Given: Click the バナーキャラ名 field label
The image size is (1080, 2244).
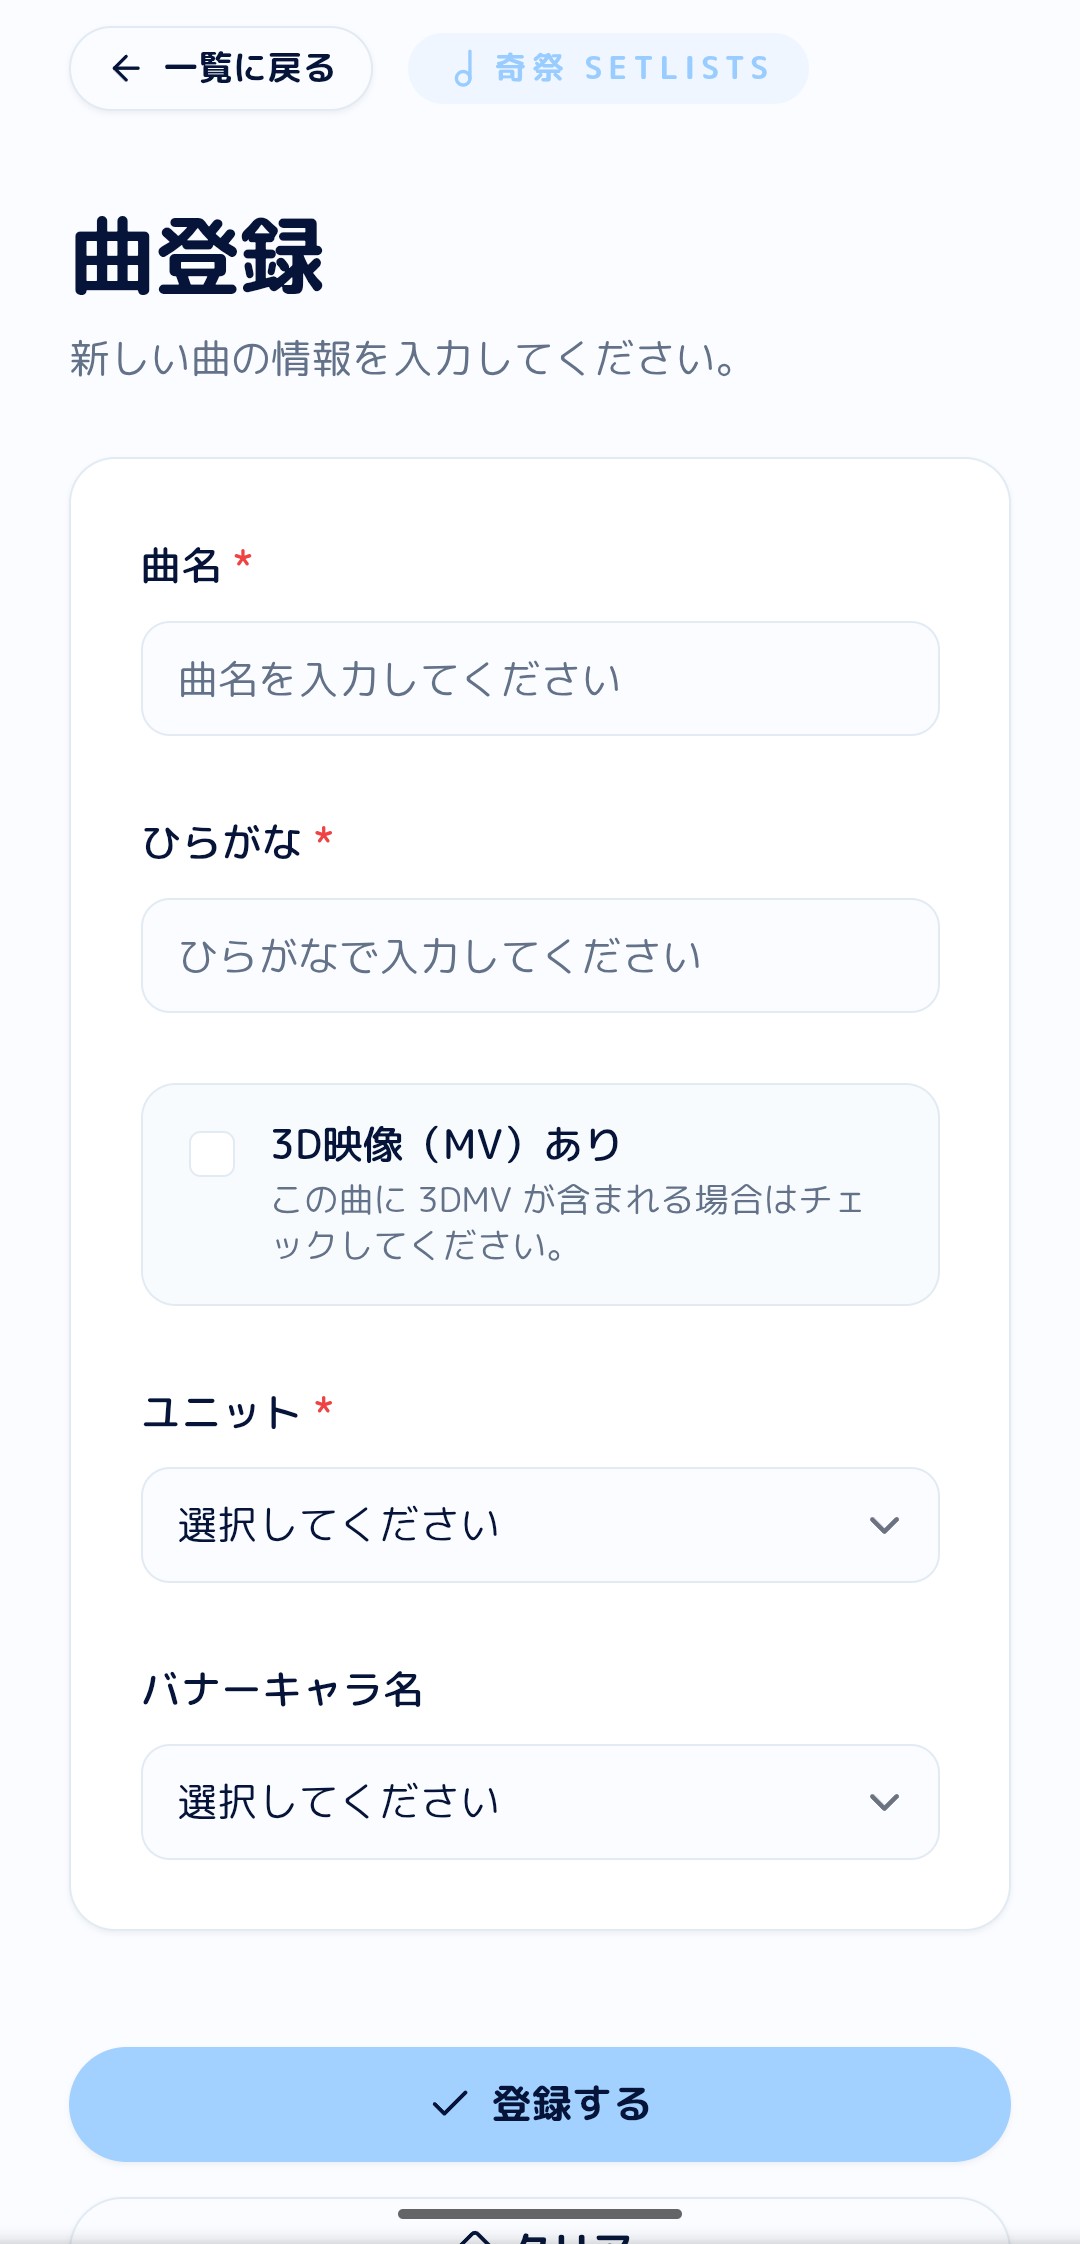Looking at the screenshot, I should (282, 1689).
